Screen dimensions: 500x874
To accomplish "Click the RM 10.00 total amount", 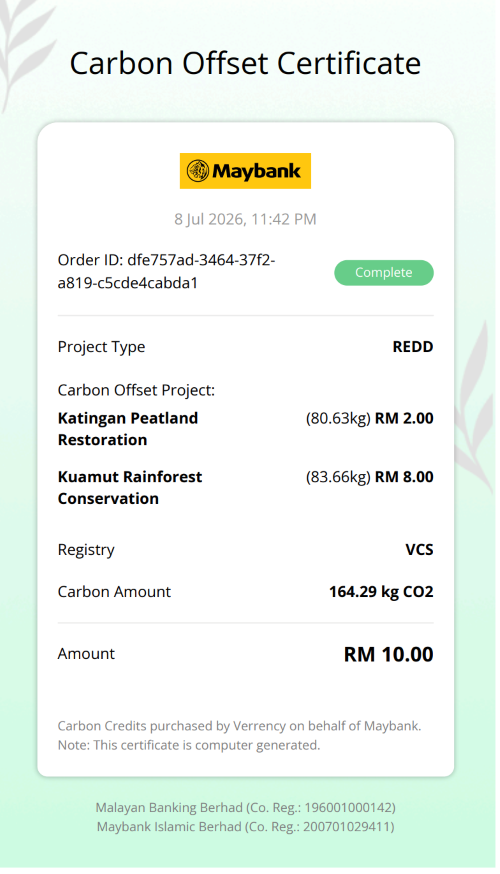I will [x=389, y=654].
